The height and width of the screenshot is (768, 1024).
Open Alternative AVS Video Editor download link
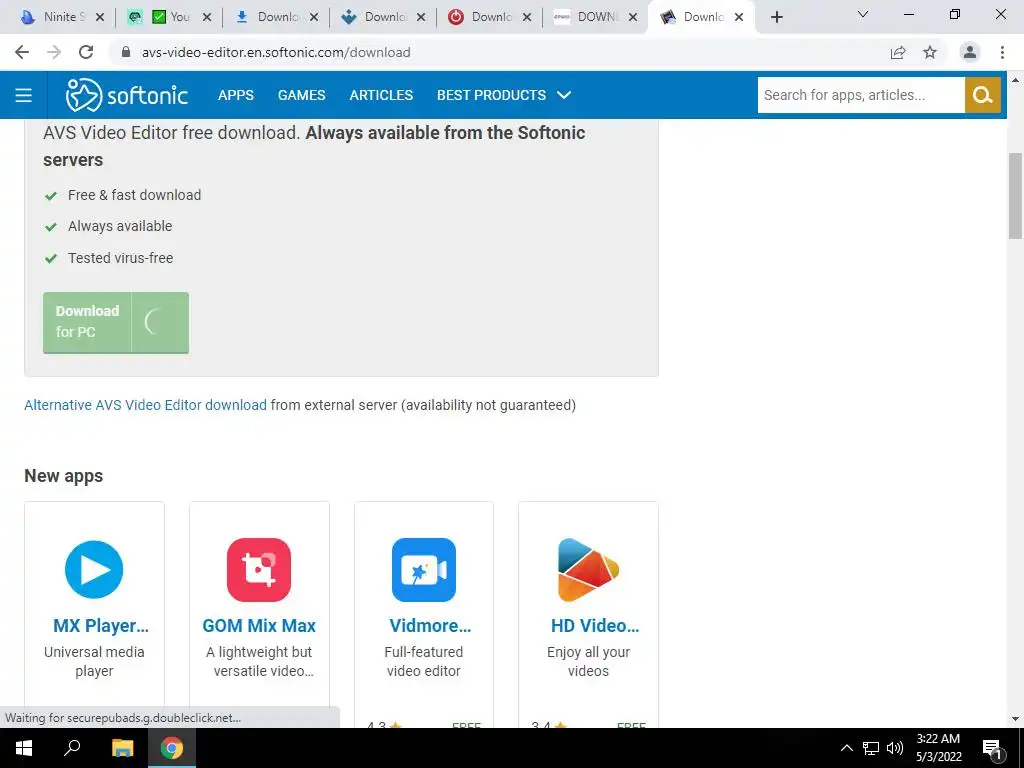[x=146, y=405]
